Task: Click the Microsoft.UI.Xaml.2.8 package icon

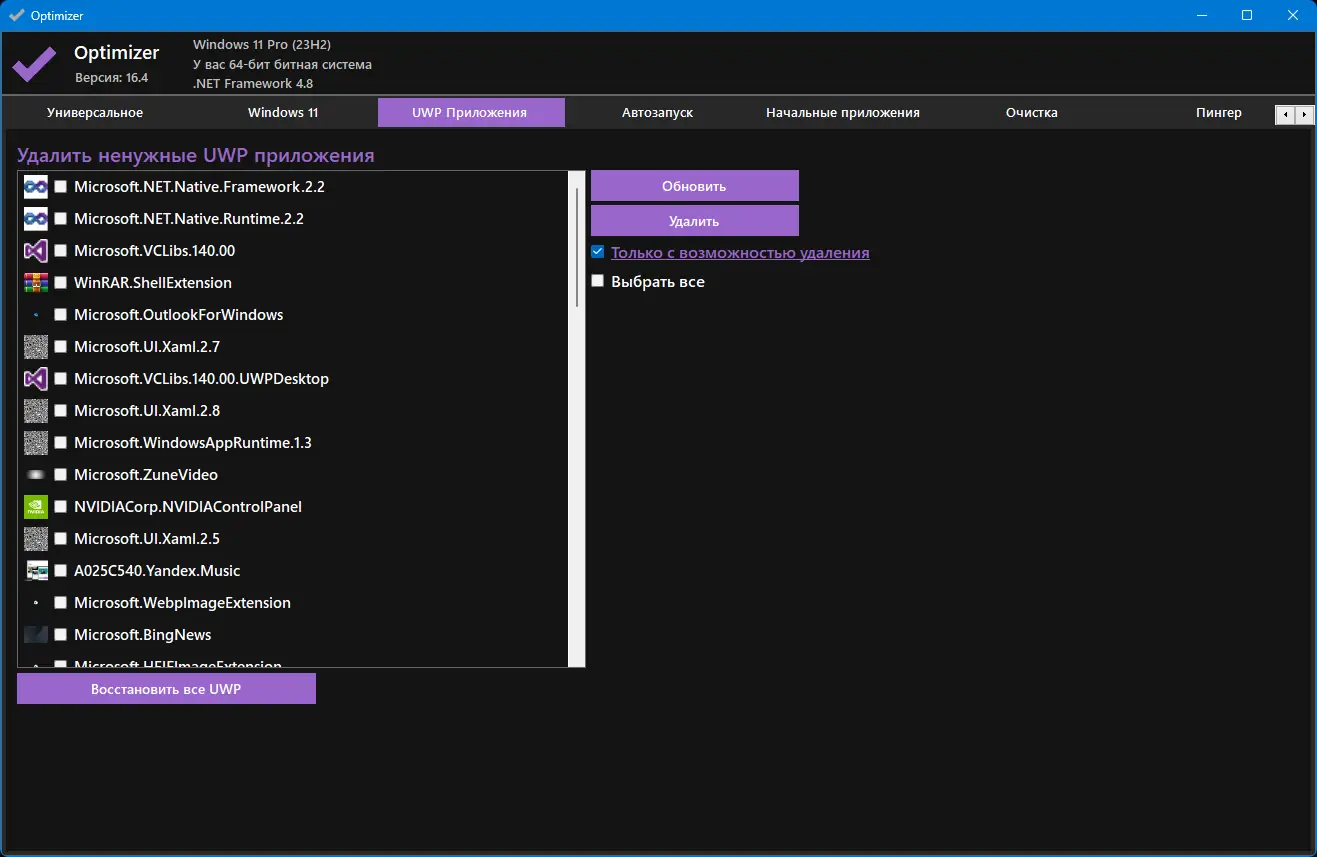Action: coord(36,410)
